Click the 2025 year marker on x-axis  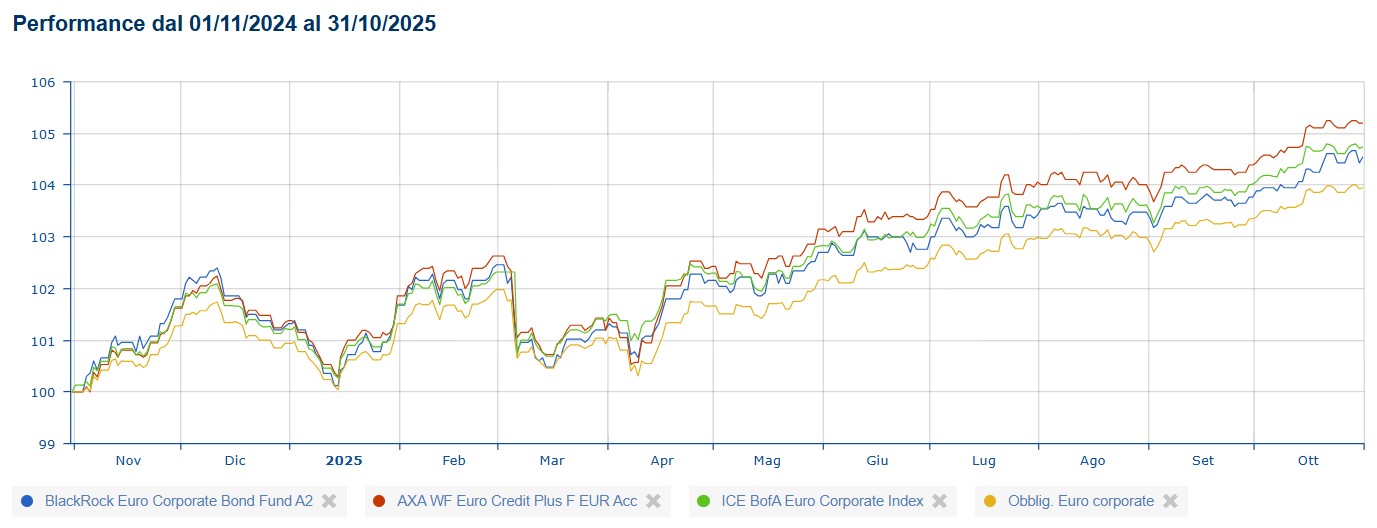coord(344,461)
